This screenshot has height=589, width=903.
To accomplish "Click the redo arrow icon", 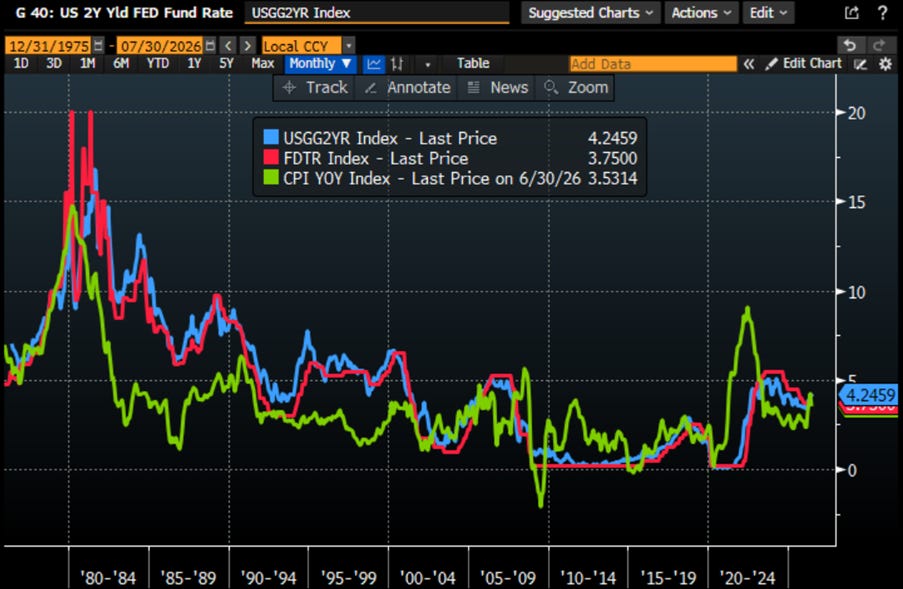I will coord(879,45).
